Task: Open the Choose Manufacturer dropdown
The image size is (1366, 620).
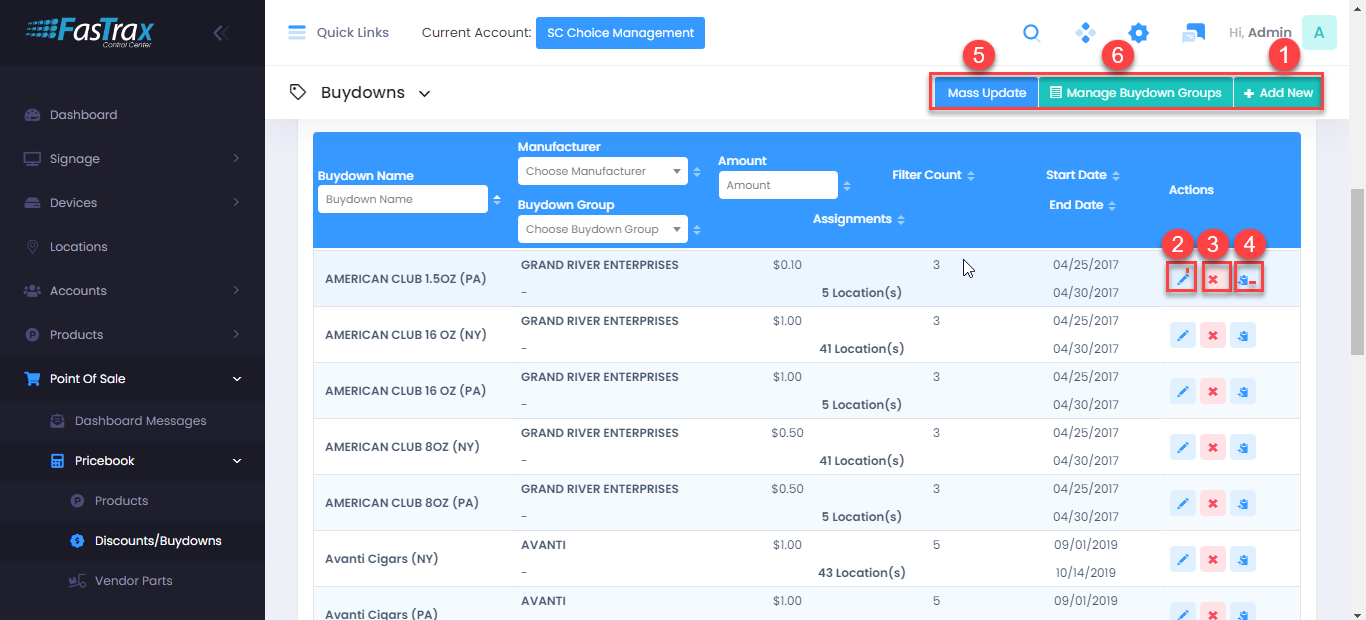Action: point(603,171)
